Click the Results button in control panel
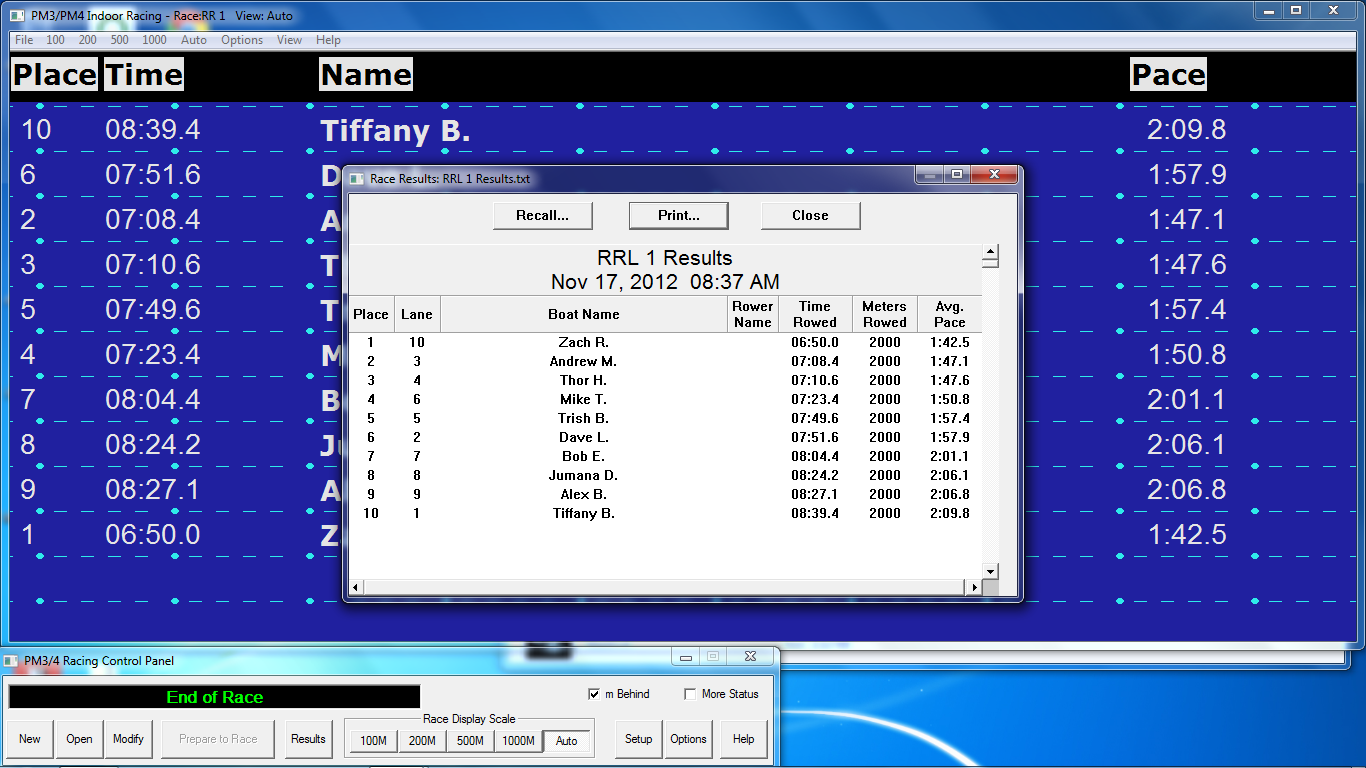 [308, 739]
